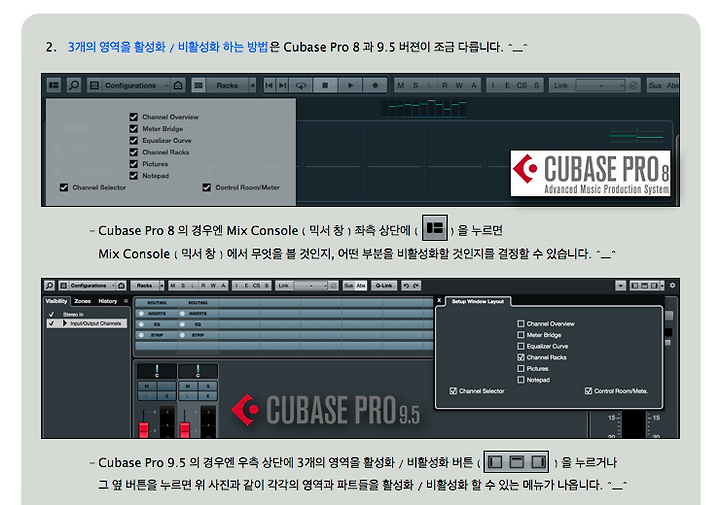
Task: Open Racks dropdown arrow in Cubase 9.5 toolbar
Action: tap(162, 286)
